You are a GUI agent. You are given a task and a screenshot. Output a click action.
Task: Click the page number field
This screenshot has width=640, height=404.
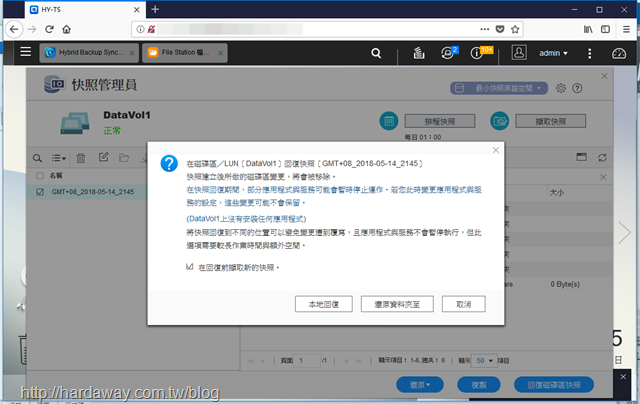308,361
